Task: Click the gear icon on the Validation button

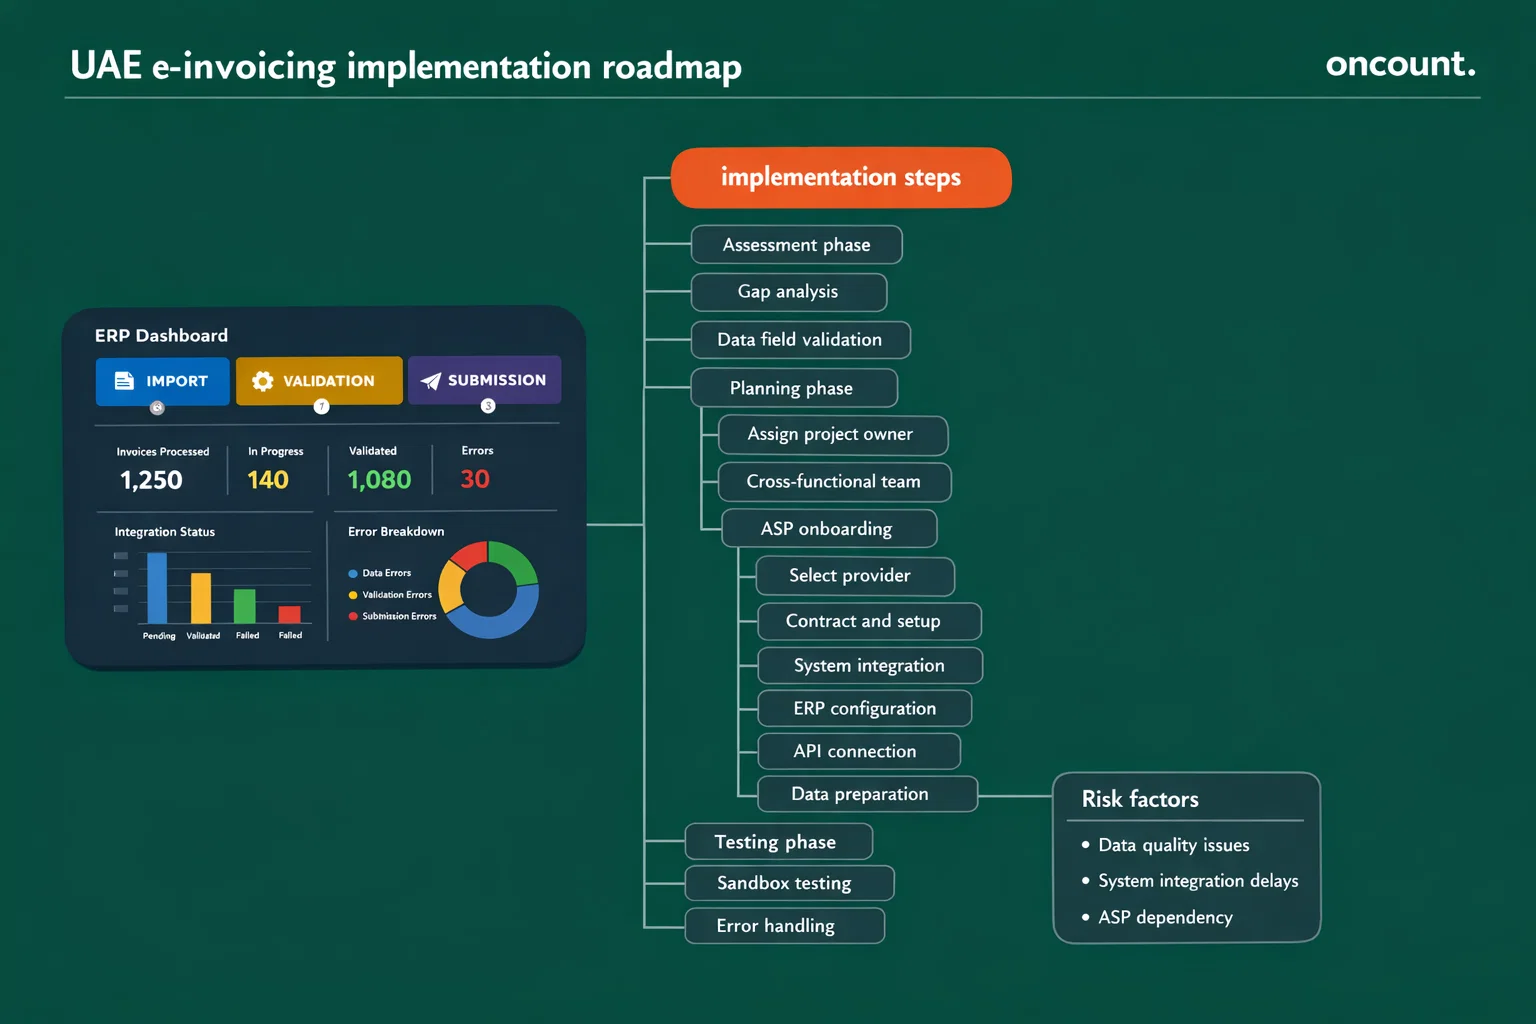Action: [263, 381]
